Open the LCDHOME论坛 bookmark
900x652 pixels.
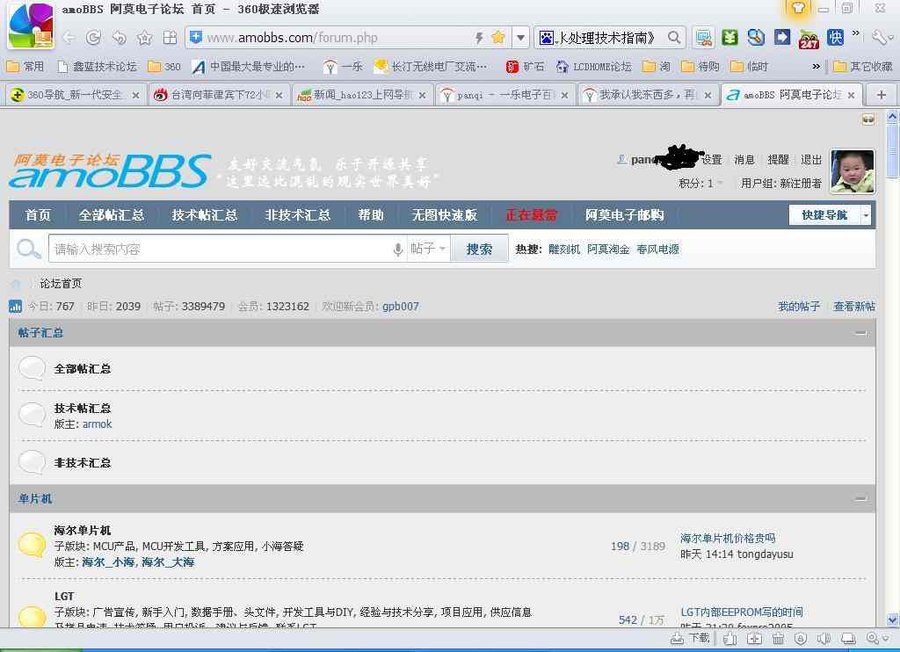594,67
